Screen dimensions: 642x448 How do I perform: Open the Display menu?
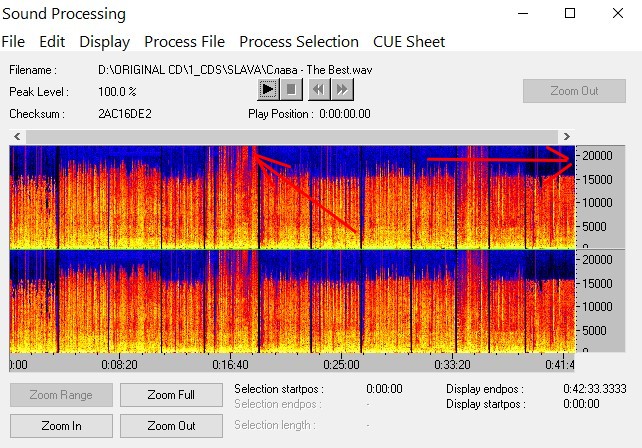tap(104, 42)
